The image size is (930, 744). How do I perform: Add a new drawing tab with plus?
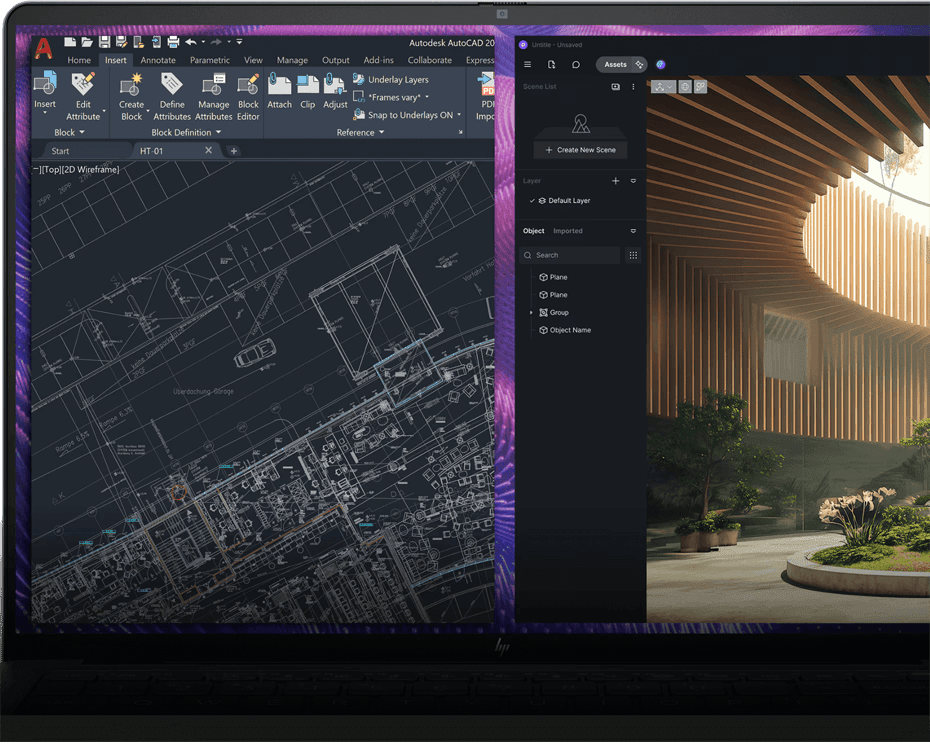pos(234,151)
